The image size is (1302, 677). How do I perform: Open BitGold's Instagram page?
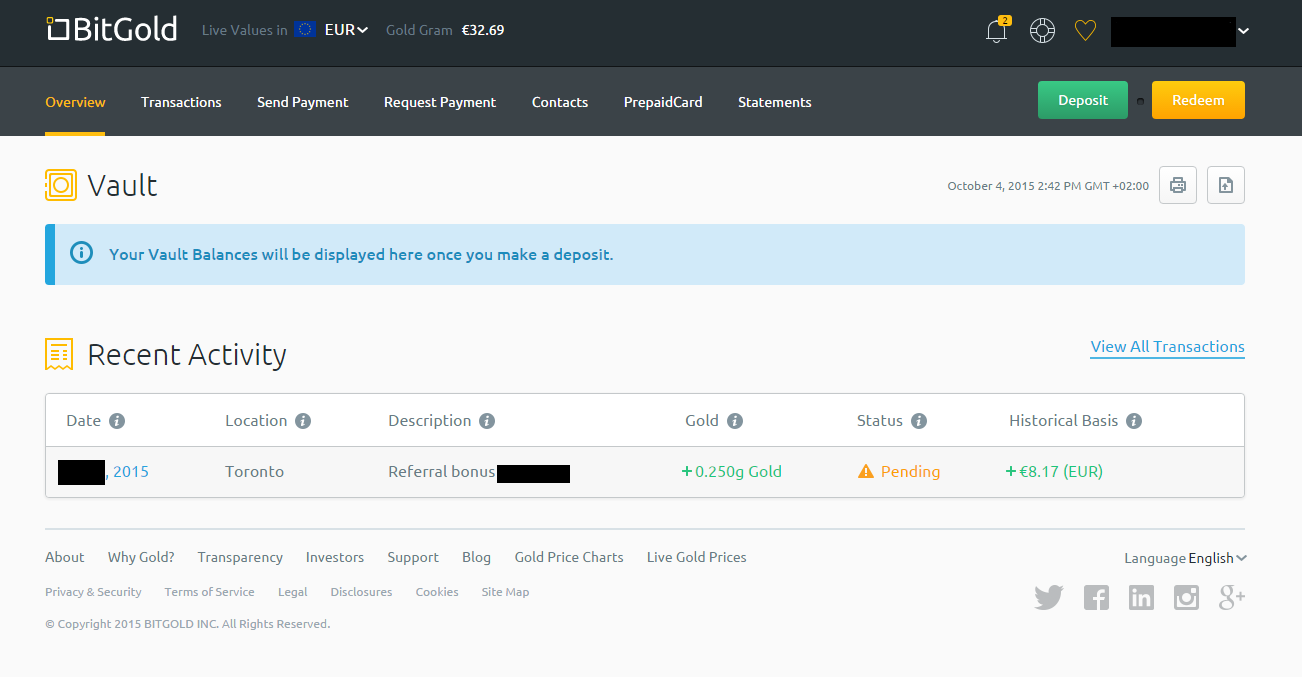pos(1186,598)
